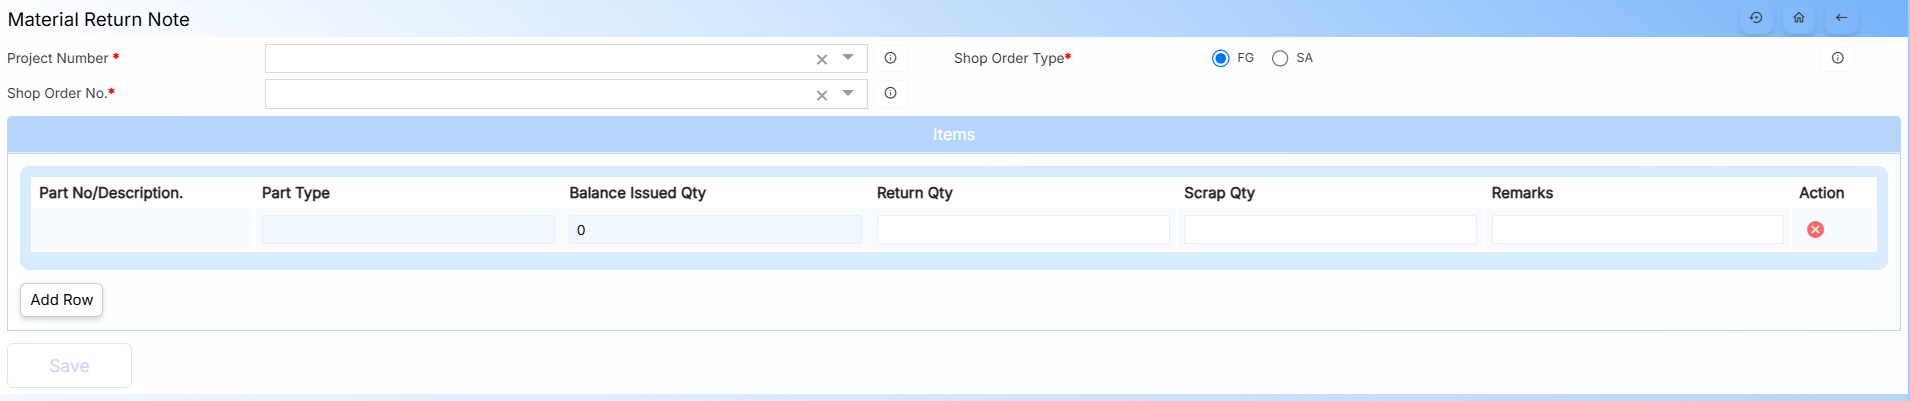Click the Scrap Qty input field

1329,230
